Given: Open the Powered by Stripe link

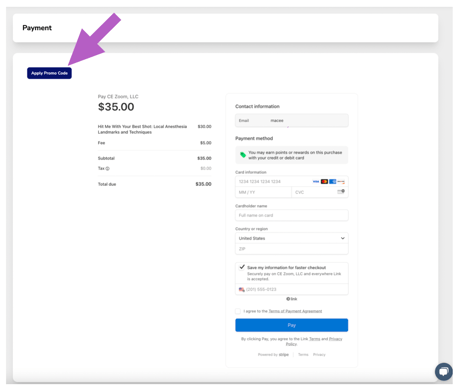Looking at the screenshot, I should tap(273, 355).
